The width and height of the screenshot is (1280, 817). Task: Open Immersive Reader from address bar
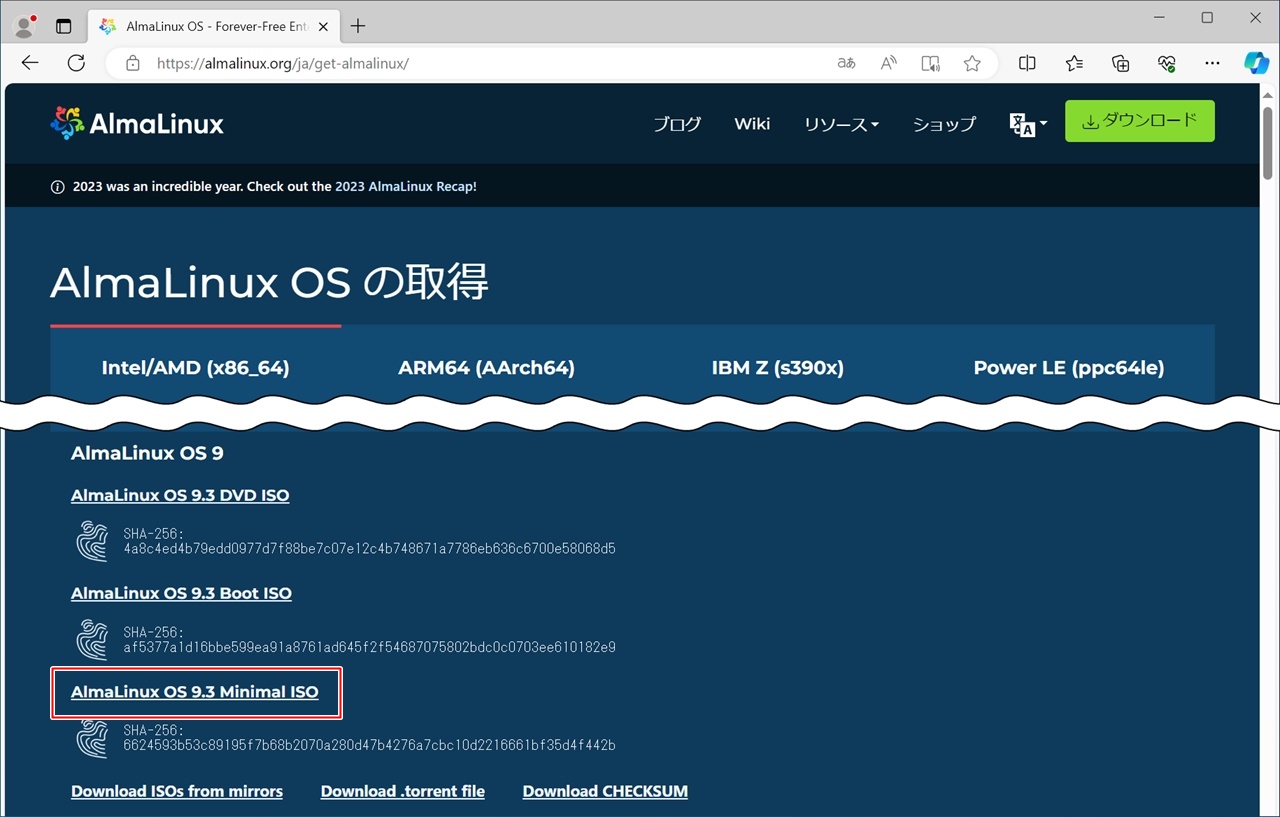[930, 63]
